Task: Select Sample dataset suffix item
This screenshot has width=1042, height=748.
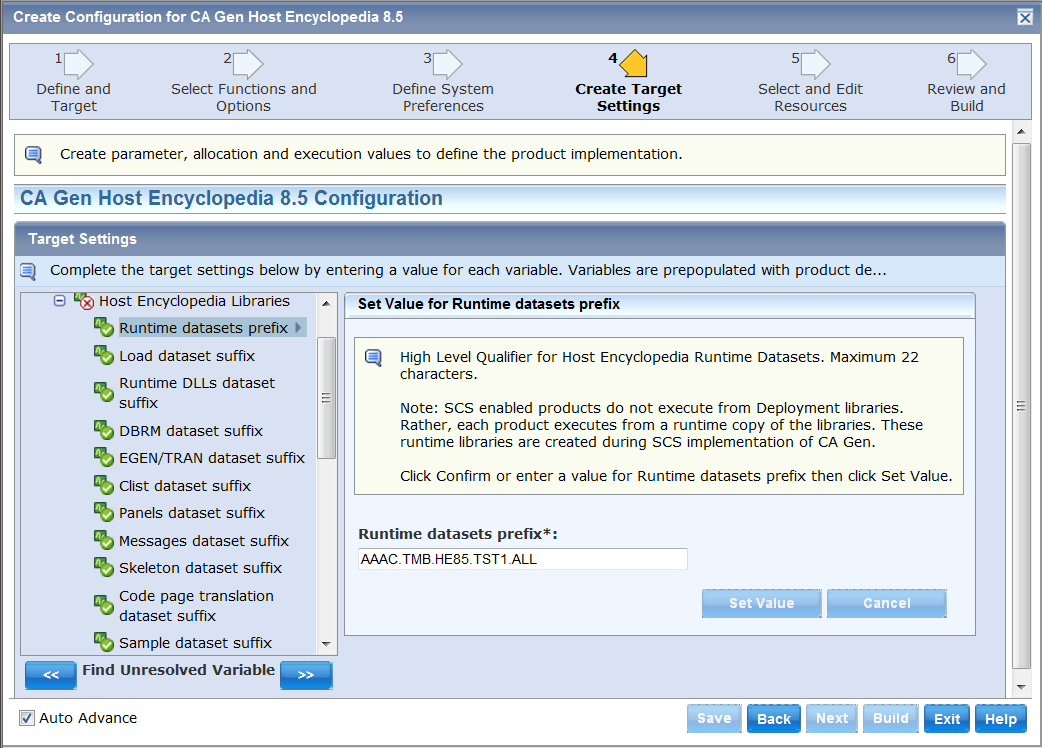Action: pos(195,643)
